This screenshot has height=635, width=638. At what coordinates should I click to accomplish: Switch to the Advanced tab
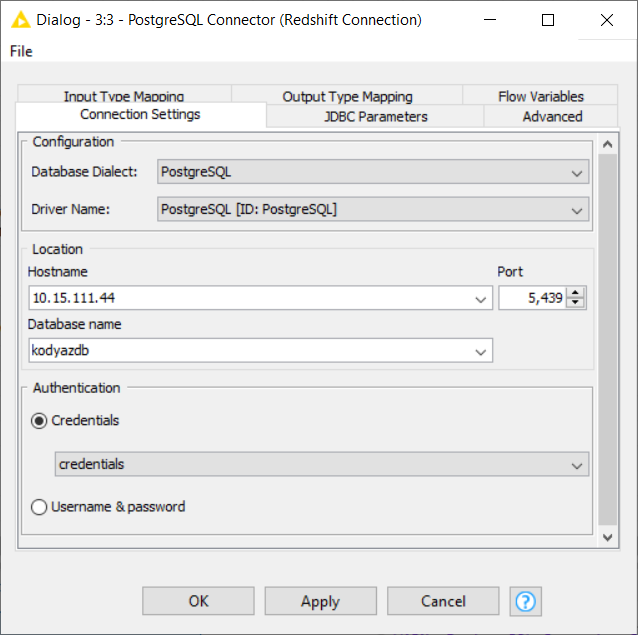(x=552, y=116)
